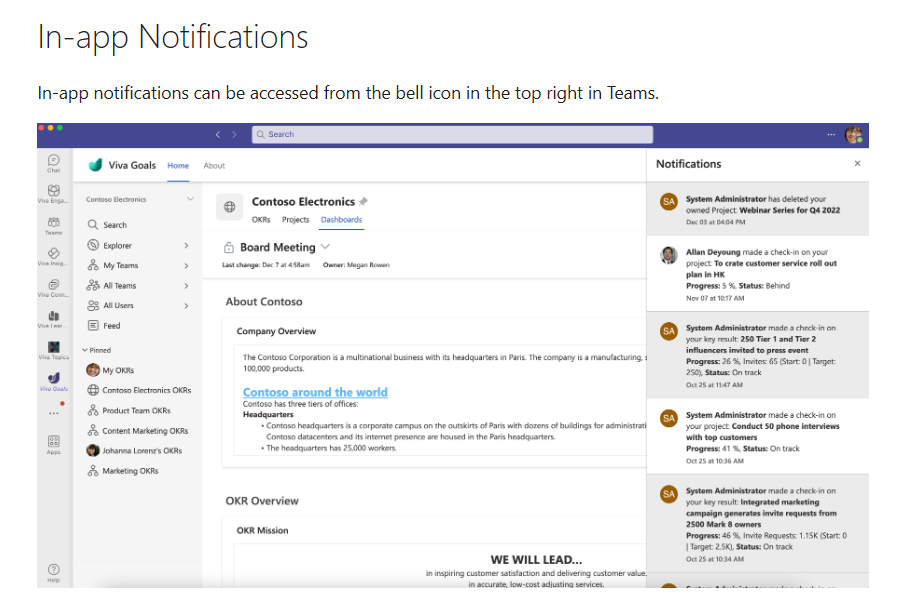Expand Explorer submenu chevron
This screenshot has height=611, width=898.
pyautogui.click(x=186, y=245)
